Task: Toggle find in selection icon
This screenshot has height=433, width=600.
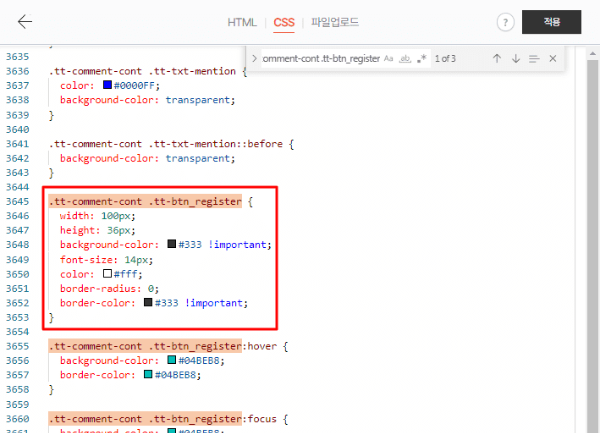Action: [534, 59]
